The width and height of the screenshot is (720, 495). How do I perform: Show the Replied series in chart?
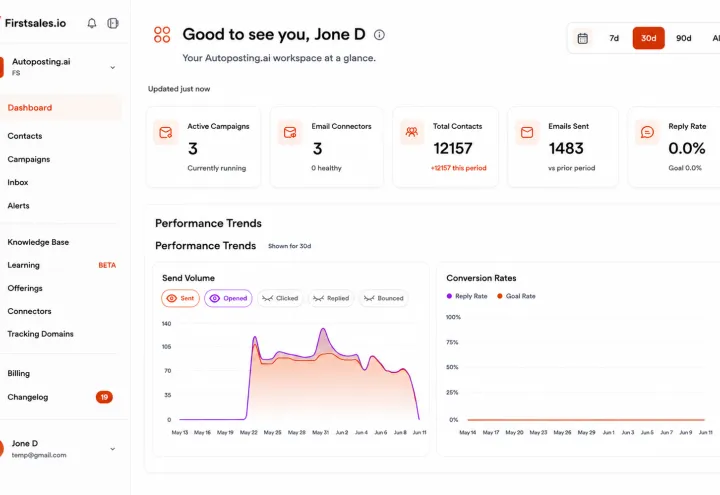[x=331, y=298]
